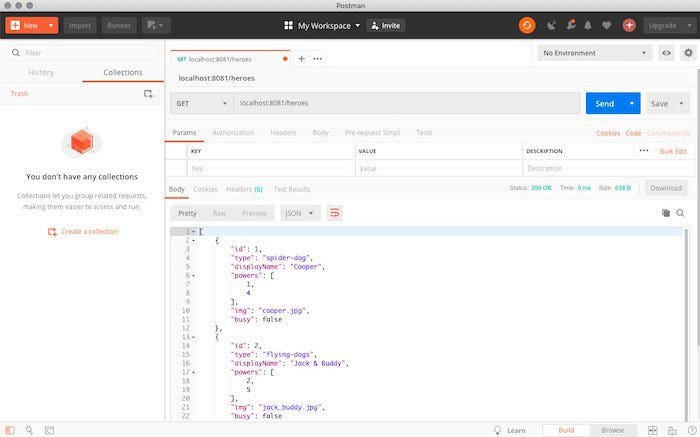Open the satellite capture requests icon
Image resolution: width=700 pixels, height=437 pixels.
point(552,25)
